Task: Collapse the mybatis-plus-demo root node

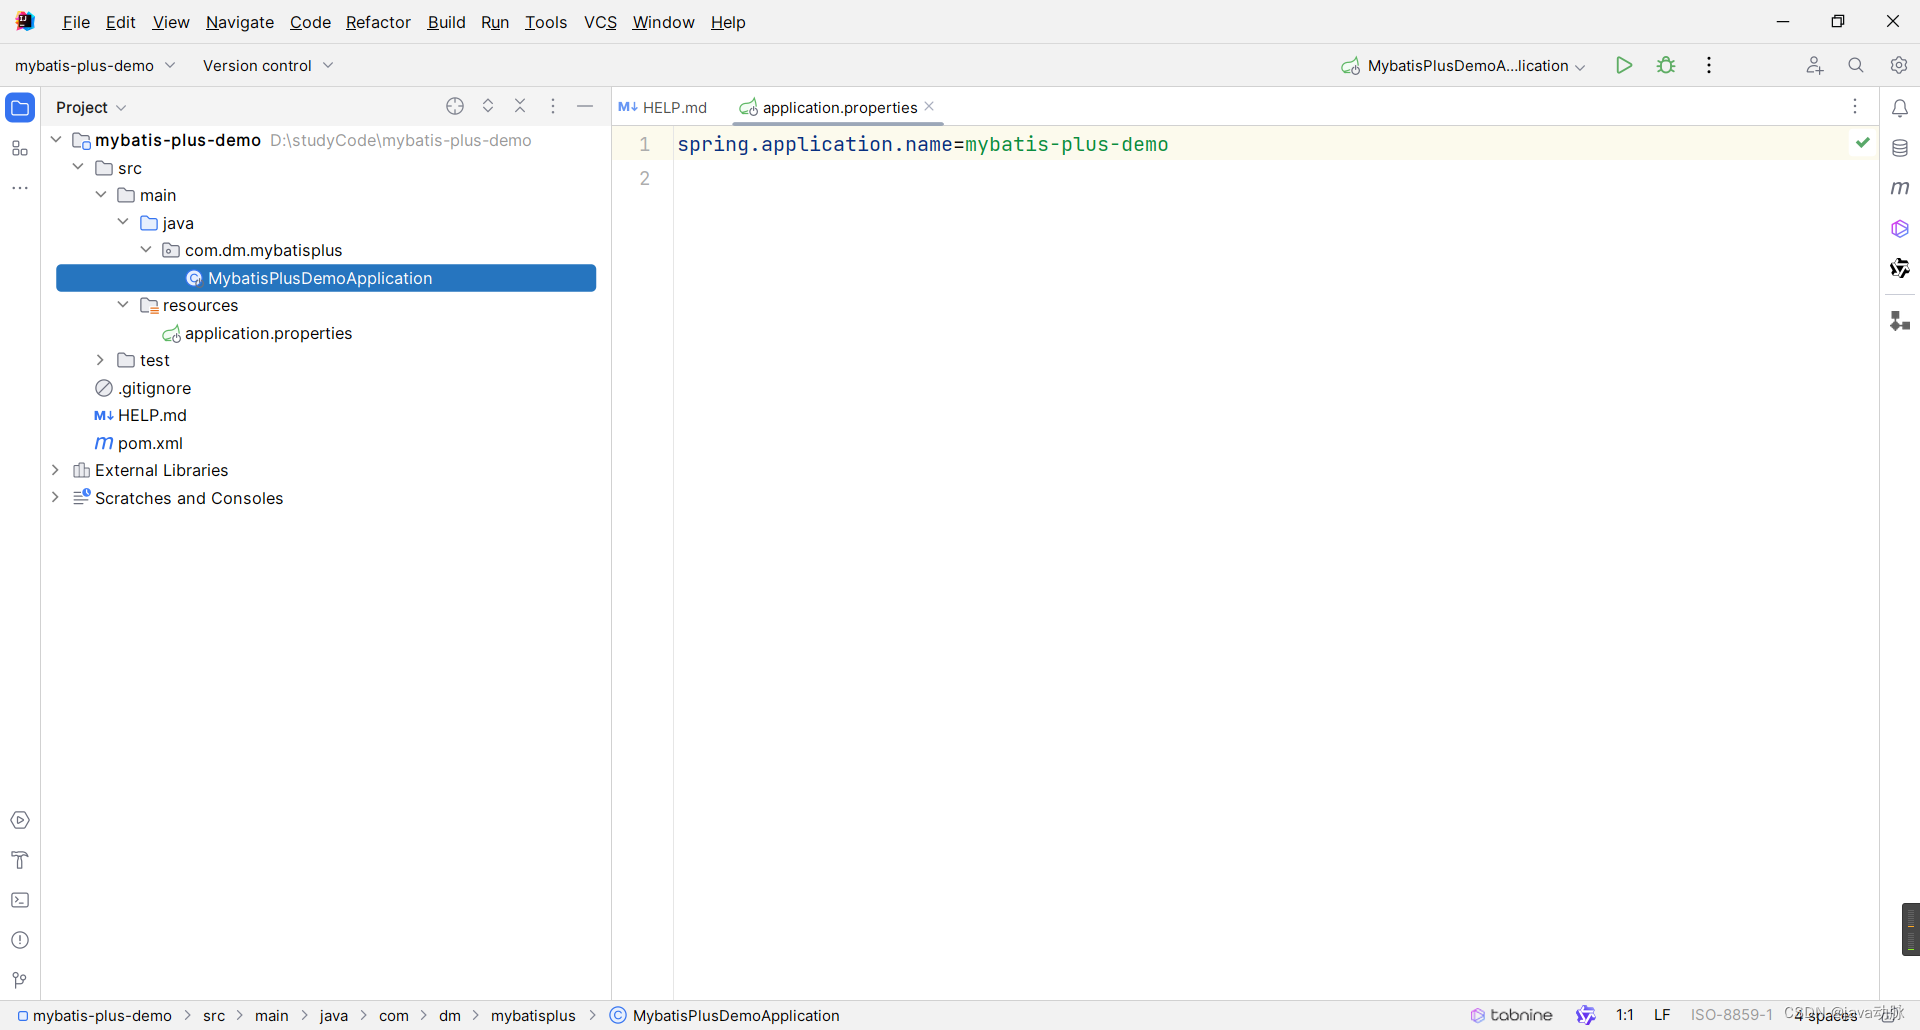Action: (x=56, y=140)
